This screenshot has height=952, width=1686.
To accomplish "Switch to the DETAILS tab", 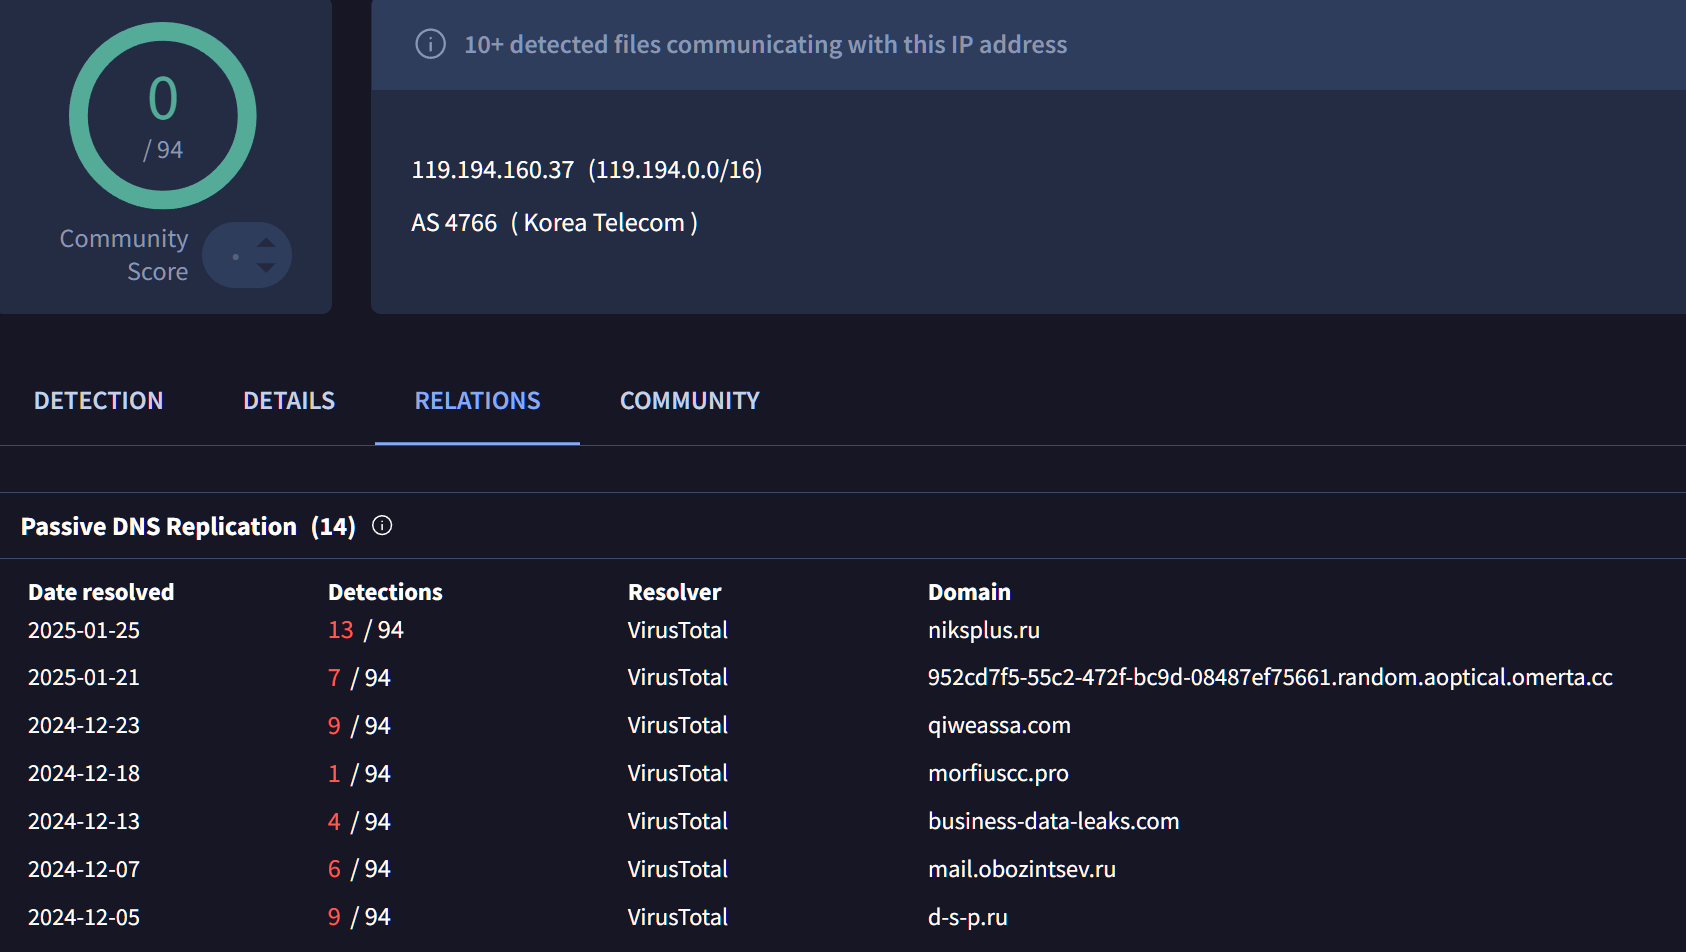I will pos(289,401).
